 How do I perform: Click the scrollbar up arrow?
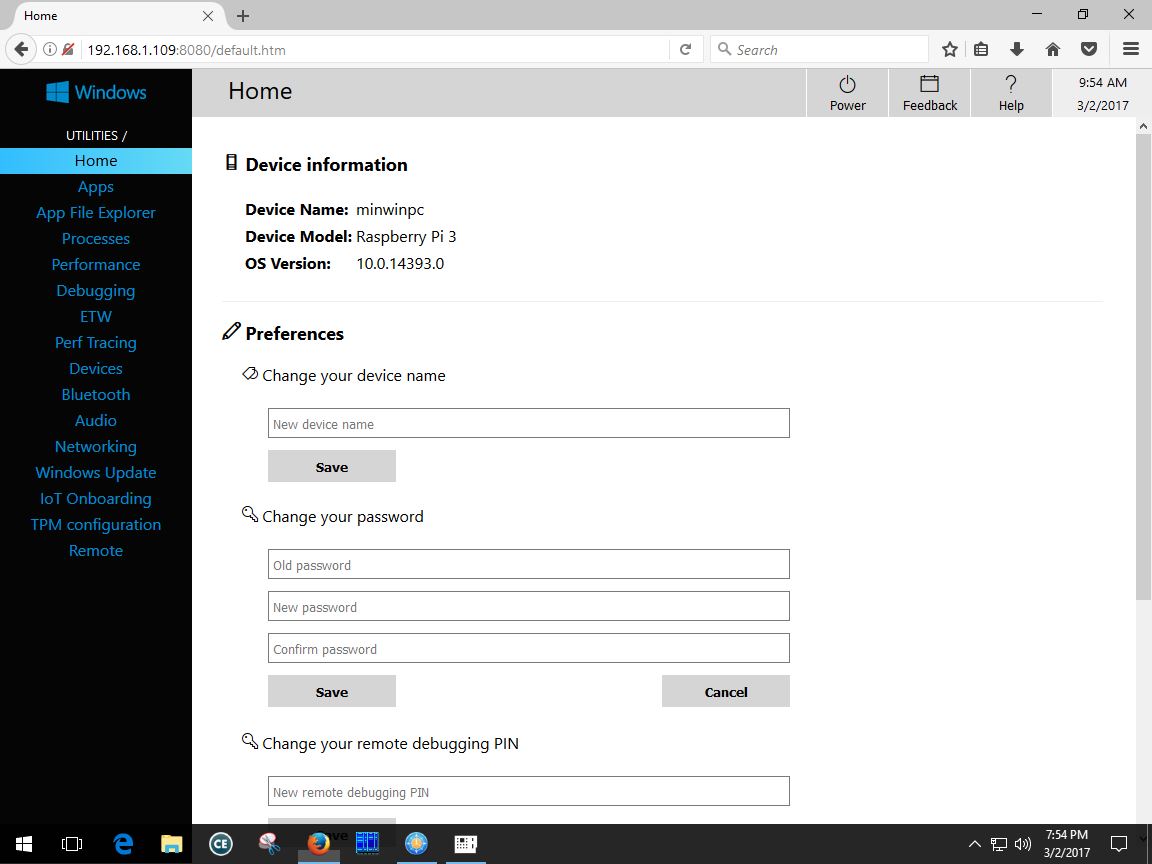click(x=1143, y=126)
